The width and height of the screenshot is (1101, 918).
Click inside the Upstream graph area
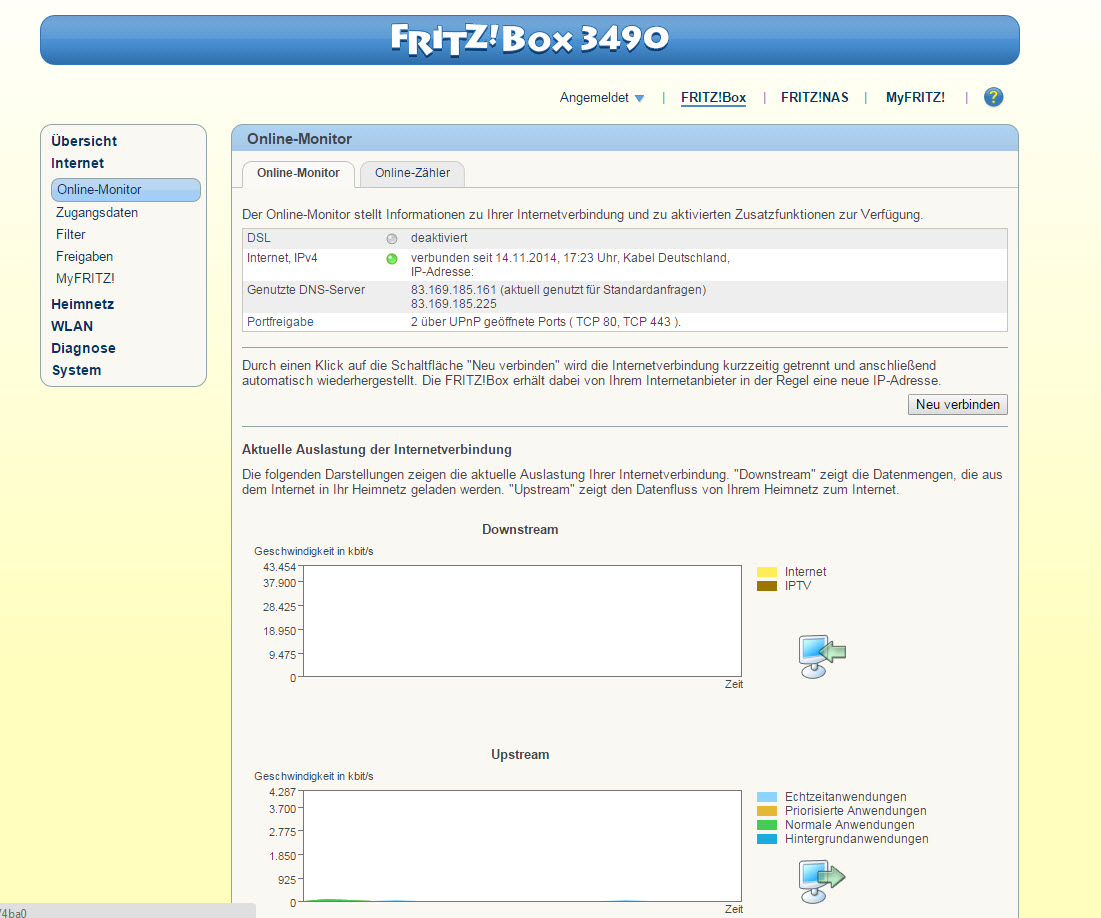(522, 846)
